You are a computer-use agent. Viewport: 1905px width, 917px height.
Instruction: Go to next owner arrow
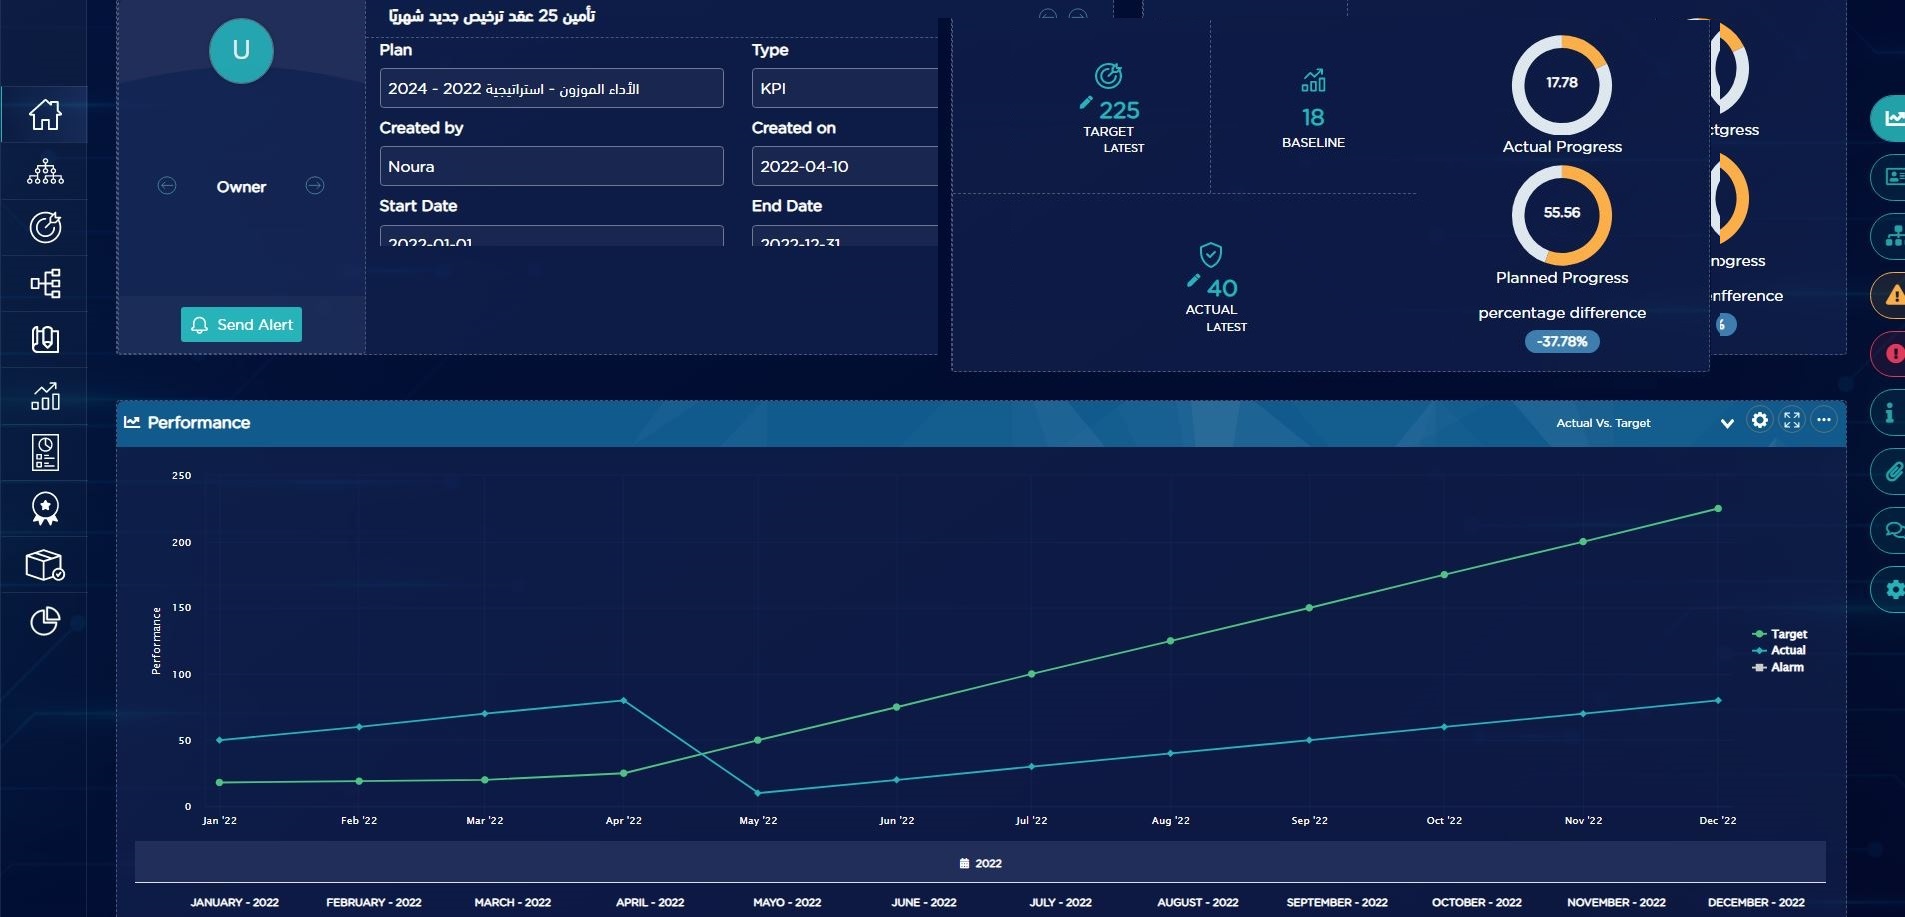[315, 185]
